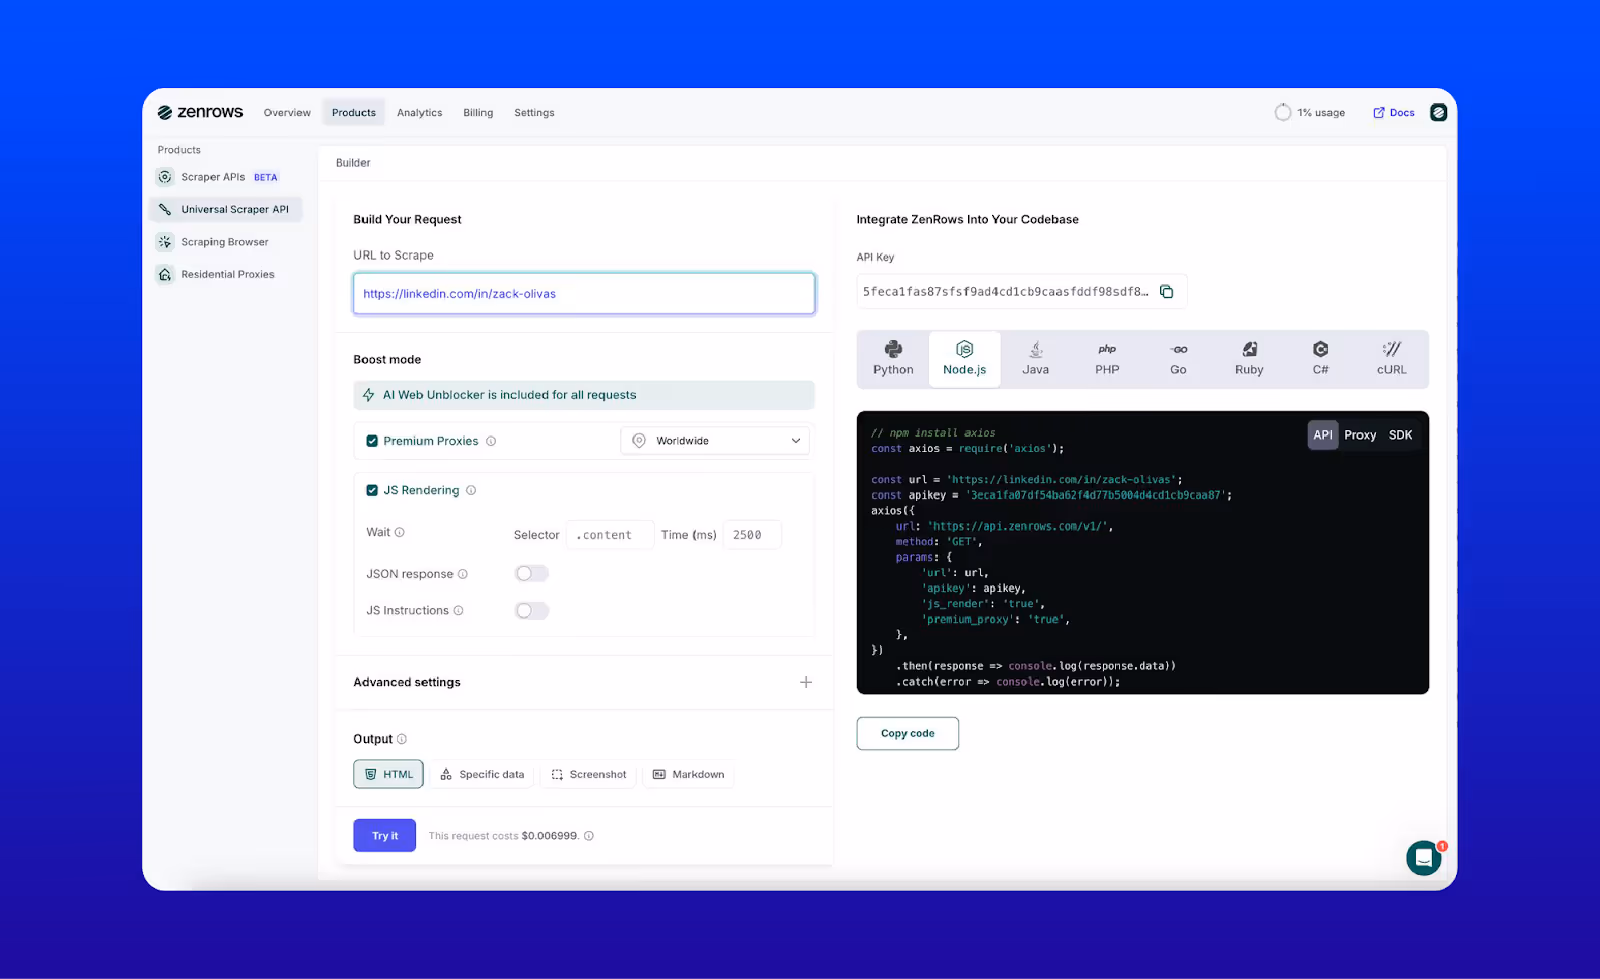
Task: Open the Analytics tab
Action: point(419,113)
